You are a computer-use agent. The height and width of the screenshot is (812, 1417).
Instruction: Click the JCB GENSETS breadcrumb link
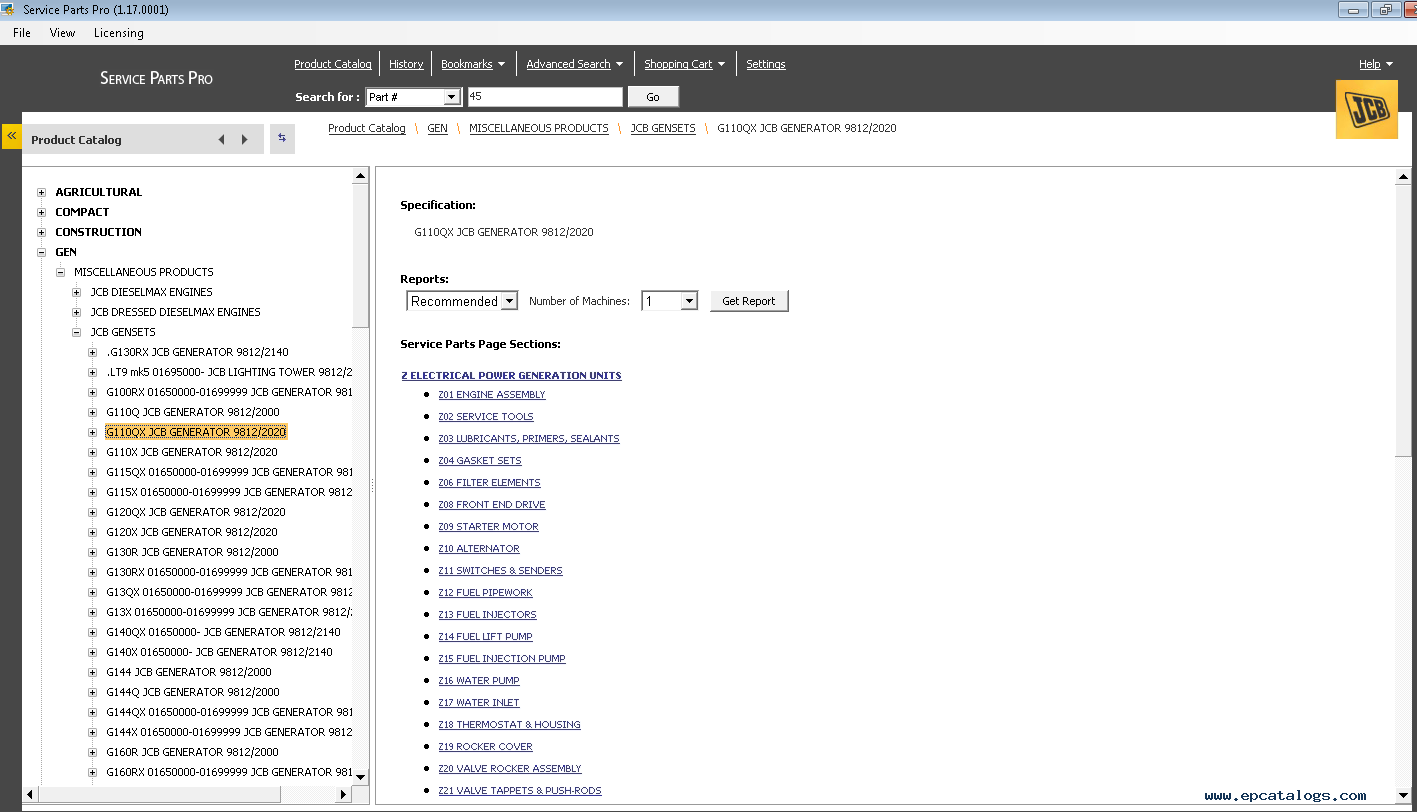(663, 128)
